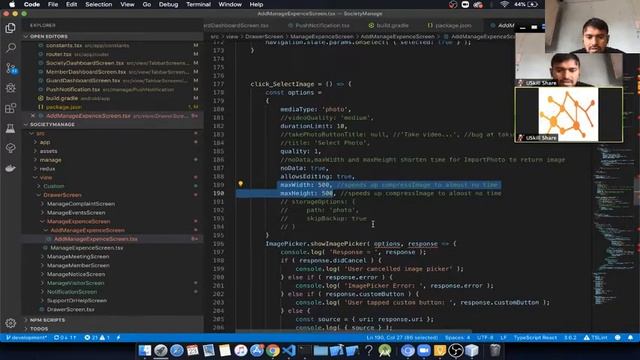Viewport: 640px width, 360px height.
Task: Open the Extensions view
Action: [11, 108]
